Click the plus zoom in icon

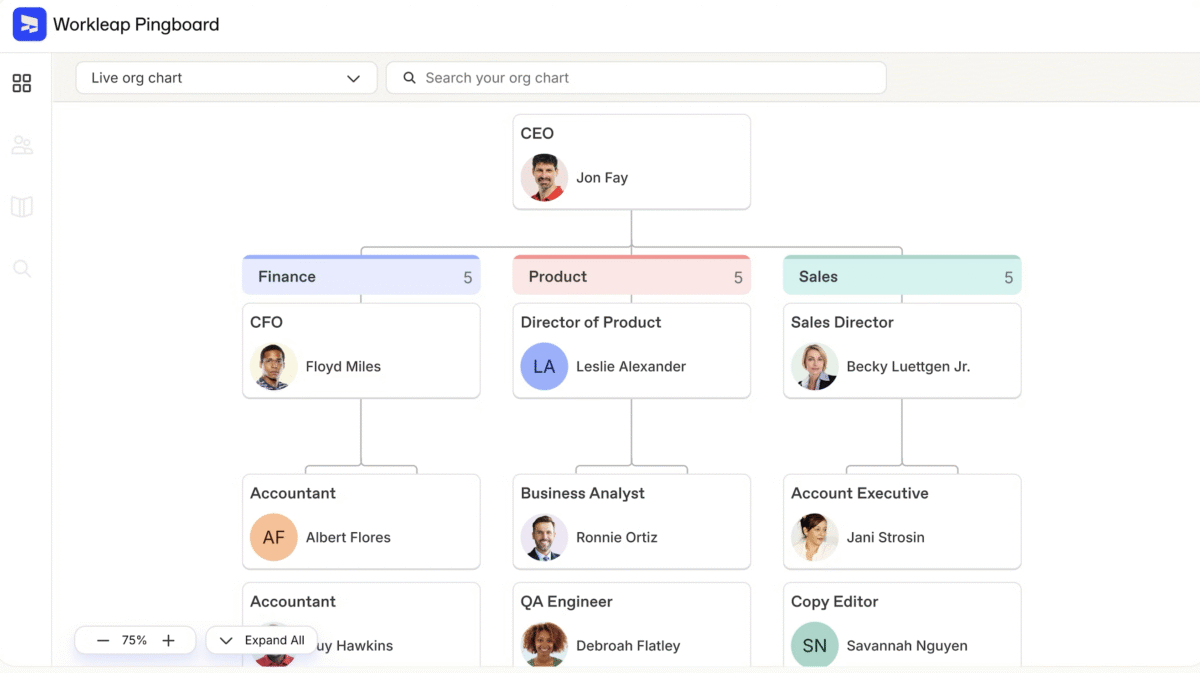point(168,640)
